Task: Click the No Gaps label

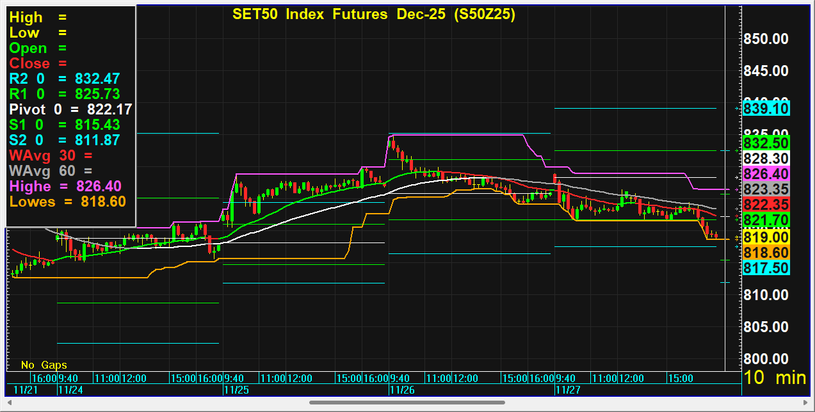Action: [42, 364]
